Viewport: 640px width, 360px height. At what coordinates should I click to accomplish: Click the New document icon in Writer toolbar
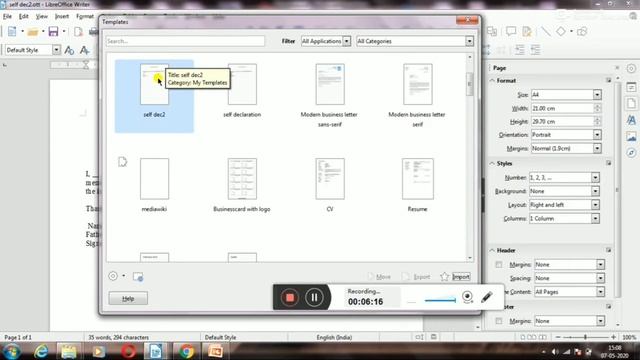(x=12, y=31)
